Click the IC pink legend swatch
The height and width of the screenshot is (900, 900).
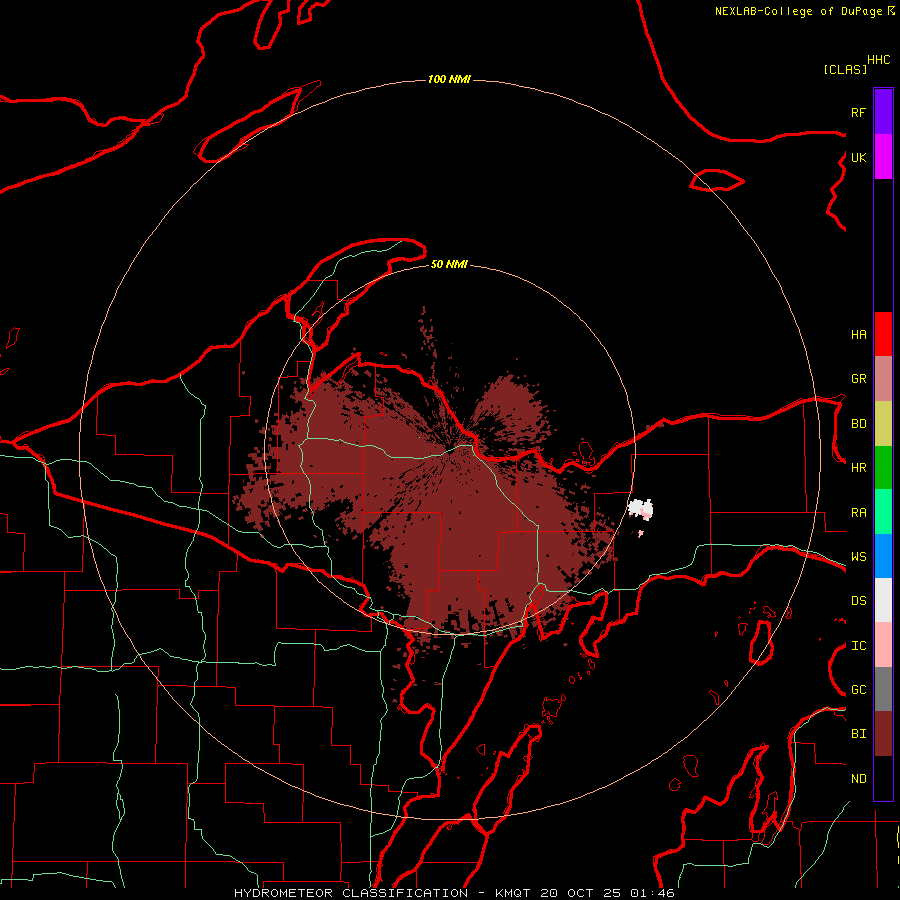click(x=883, y=645)
